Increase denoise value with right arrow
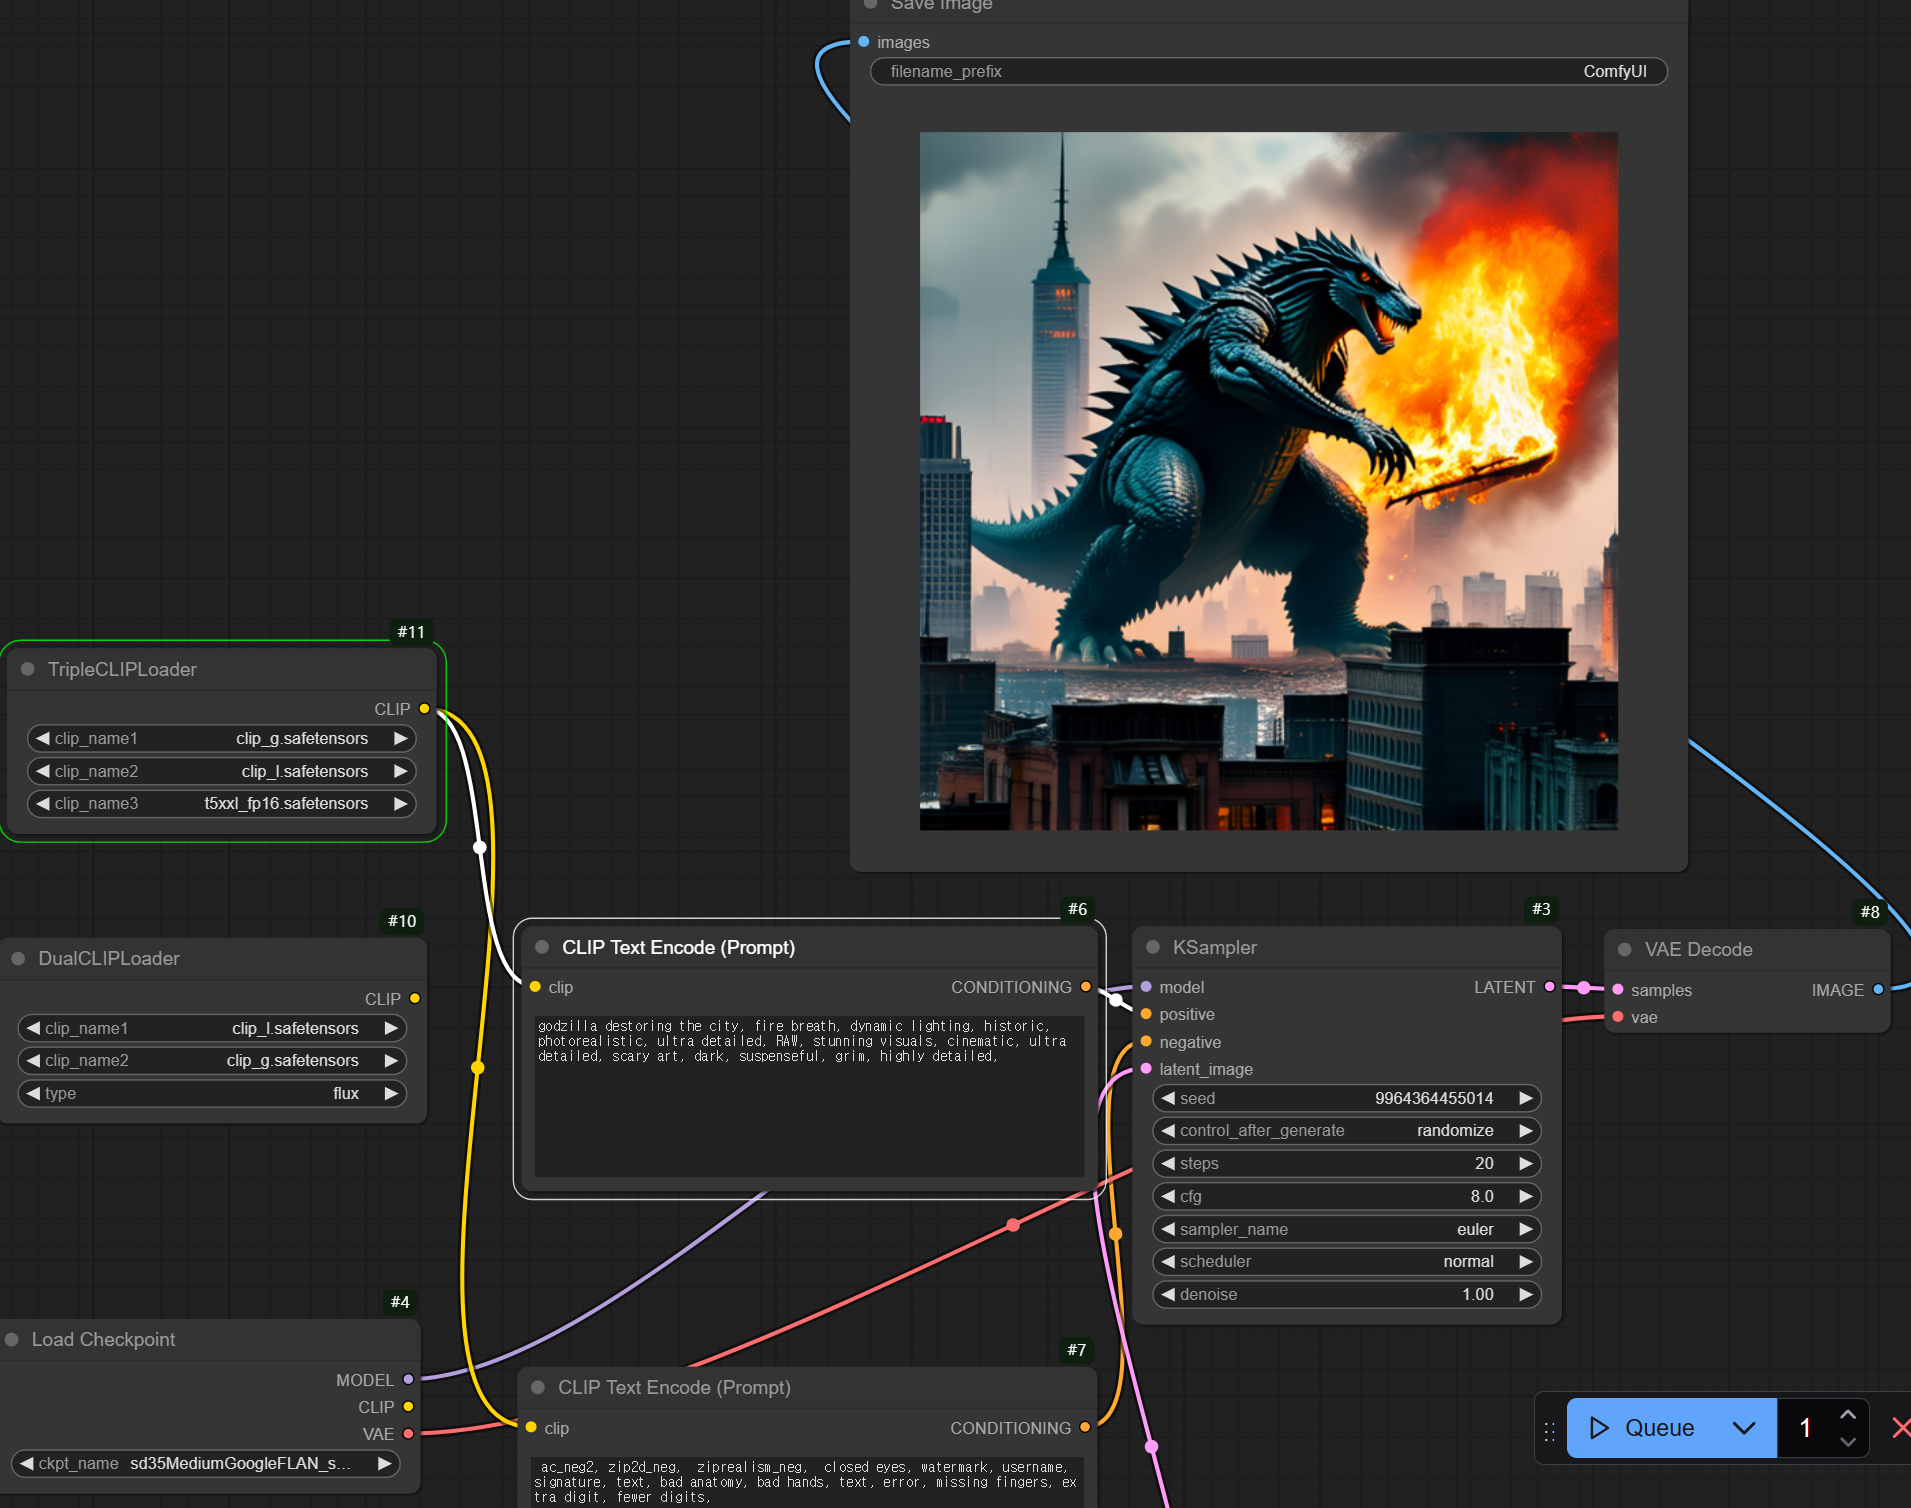This screenshot has width=1911, height=1508. click(x=1525, y=1294)
